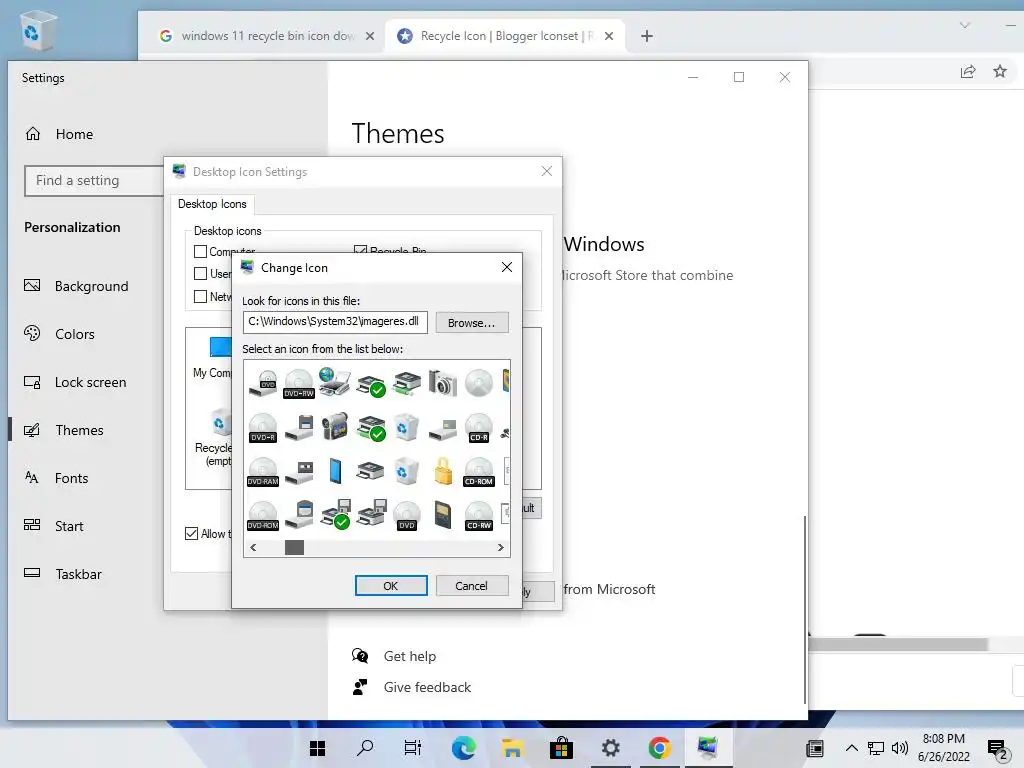The width and height of the screenshot is (1024, 768).
Task: Pick the blue phone icon
Action: click(335, 471)
